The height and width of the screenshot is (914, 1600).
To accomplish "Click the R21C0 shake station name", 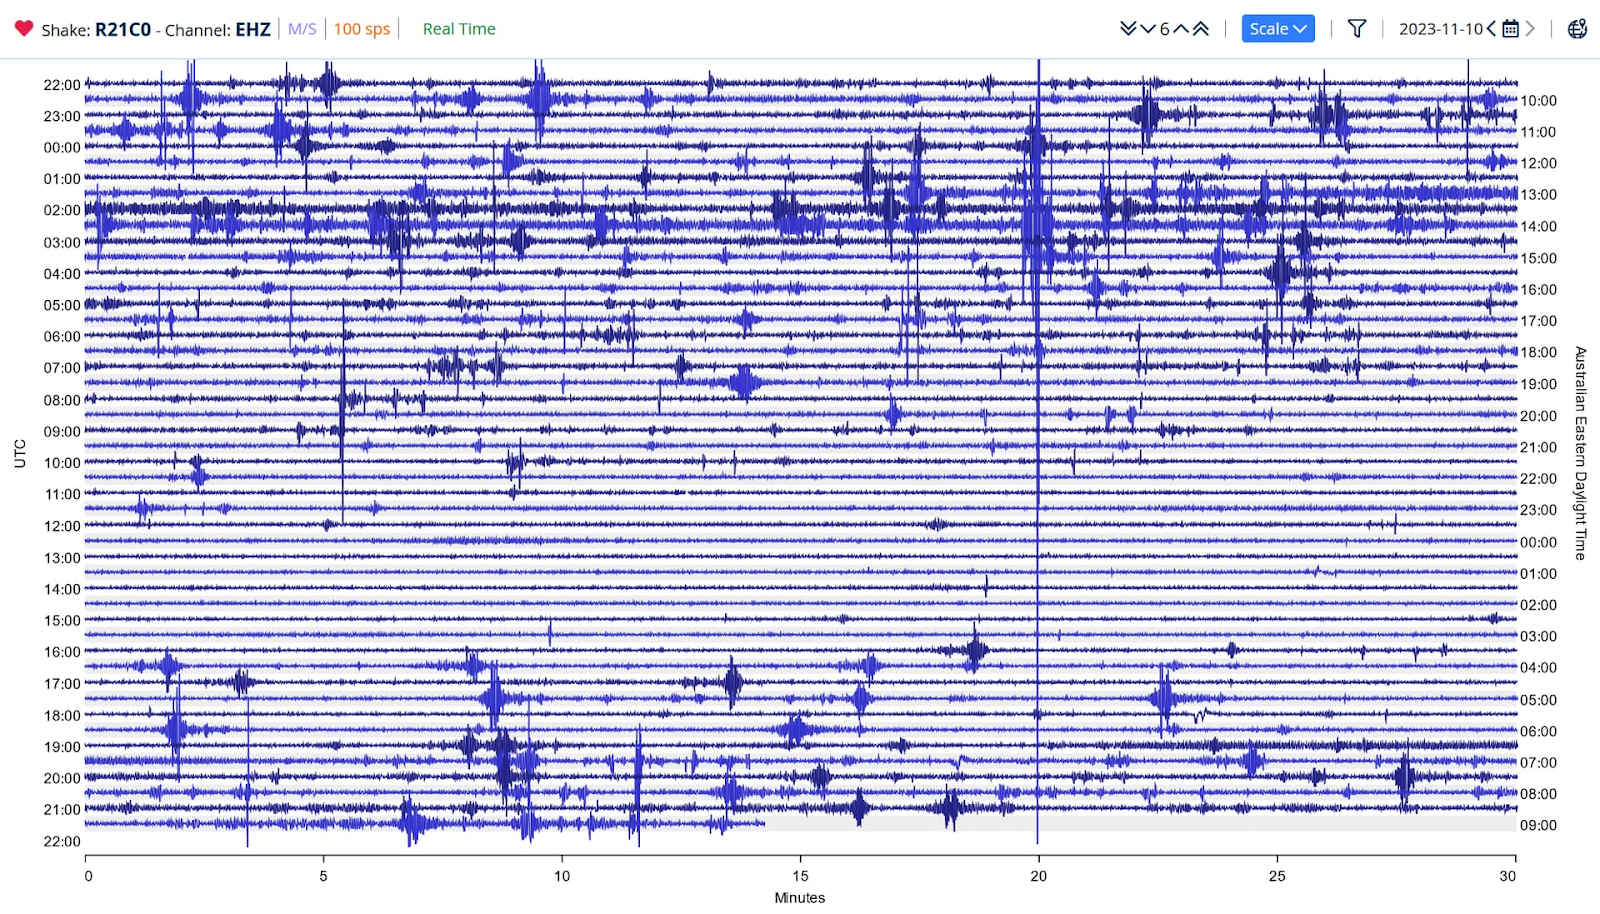I will 123,29.
